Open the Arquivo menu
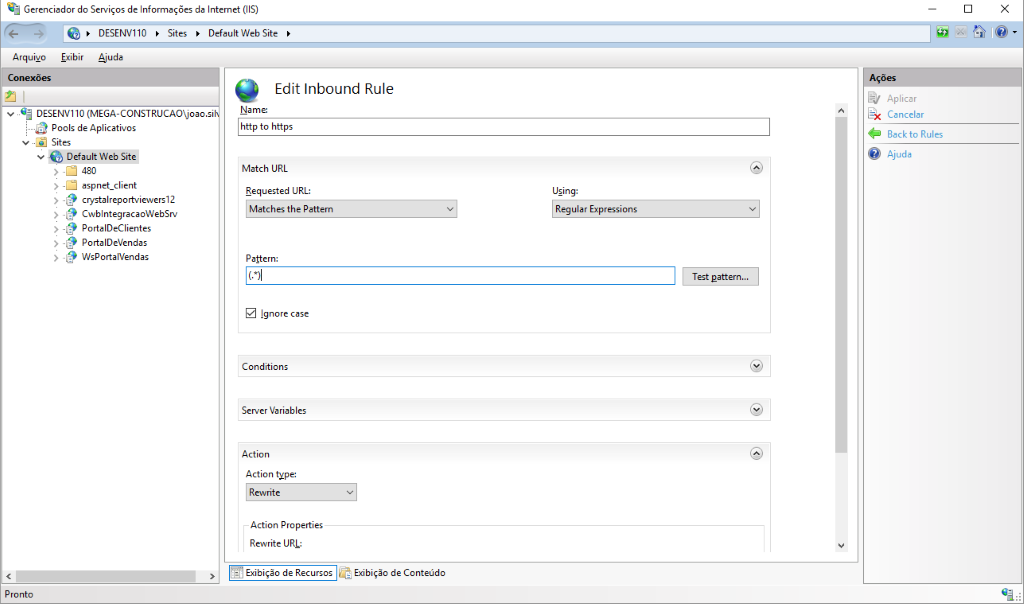This screenshot has width=1024, height=604. (x=29, y=57)
